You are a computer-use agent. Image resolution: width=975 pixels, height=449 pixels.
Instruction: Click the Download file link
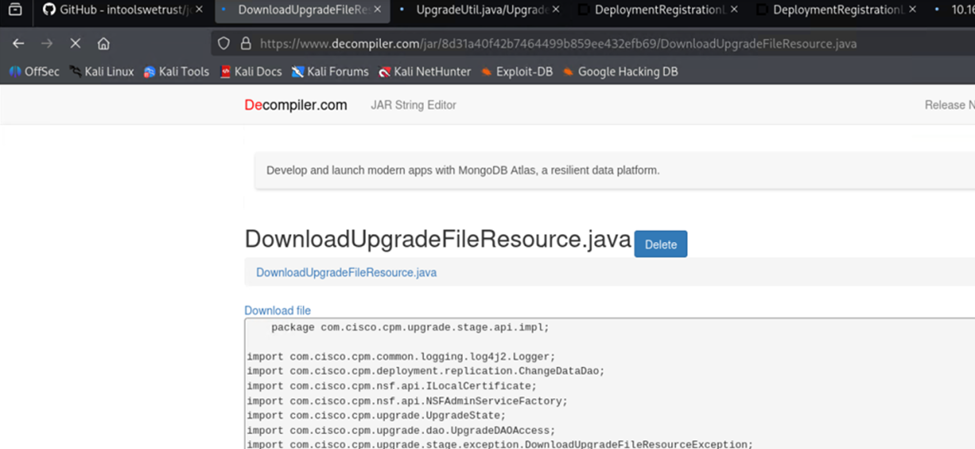(x=277, y=311)
